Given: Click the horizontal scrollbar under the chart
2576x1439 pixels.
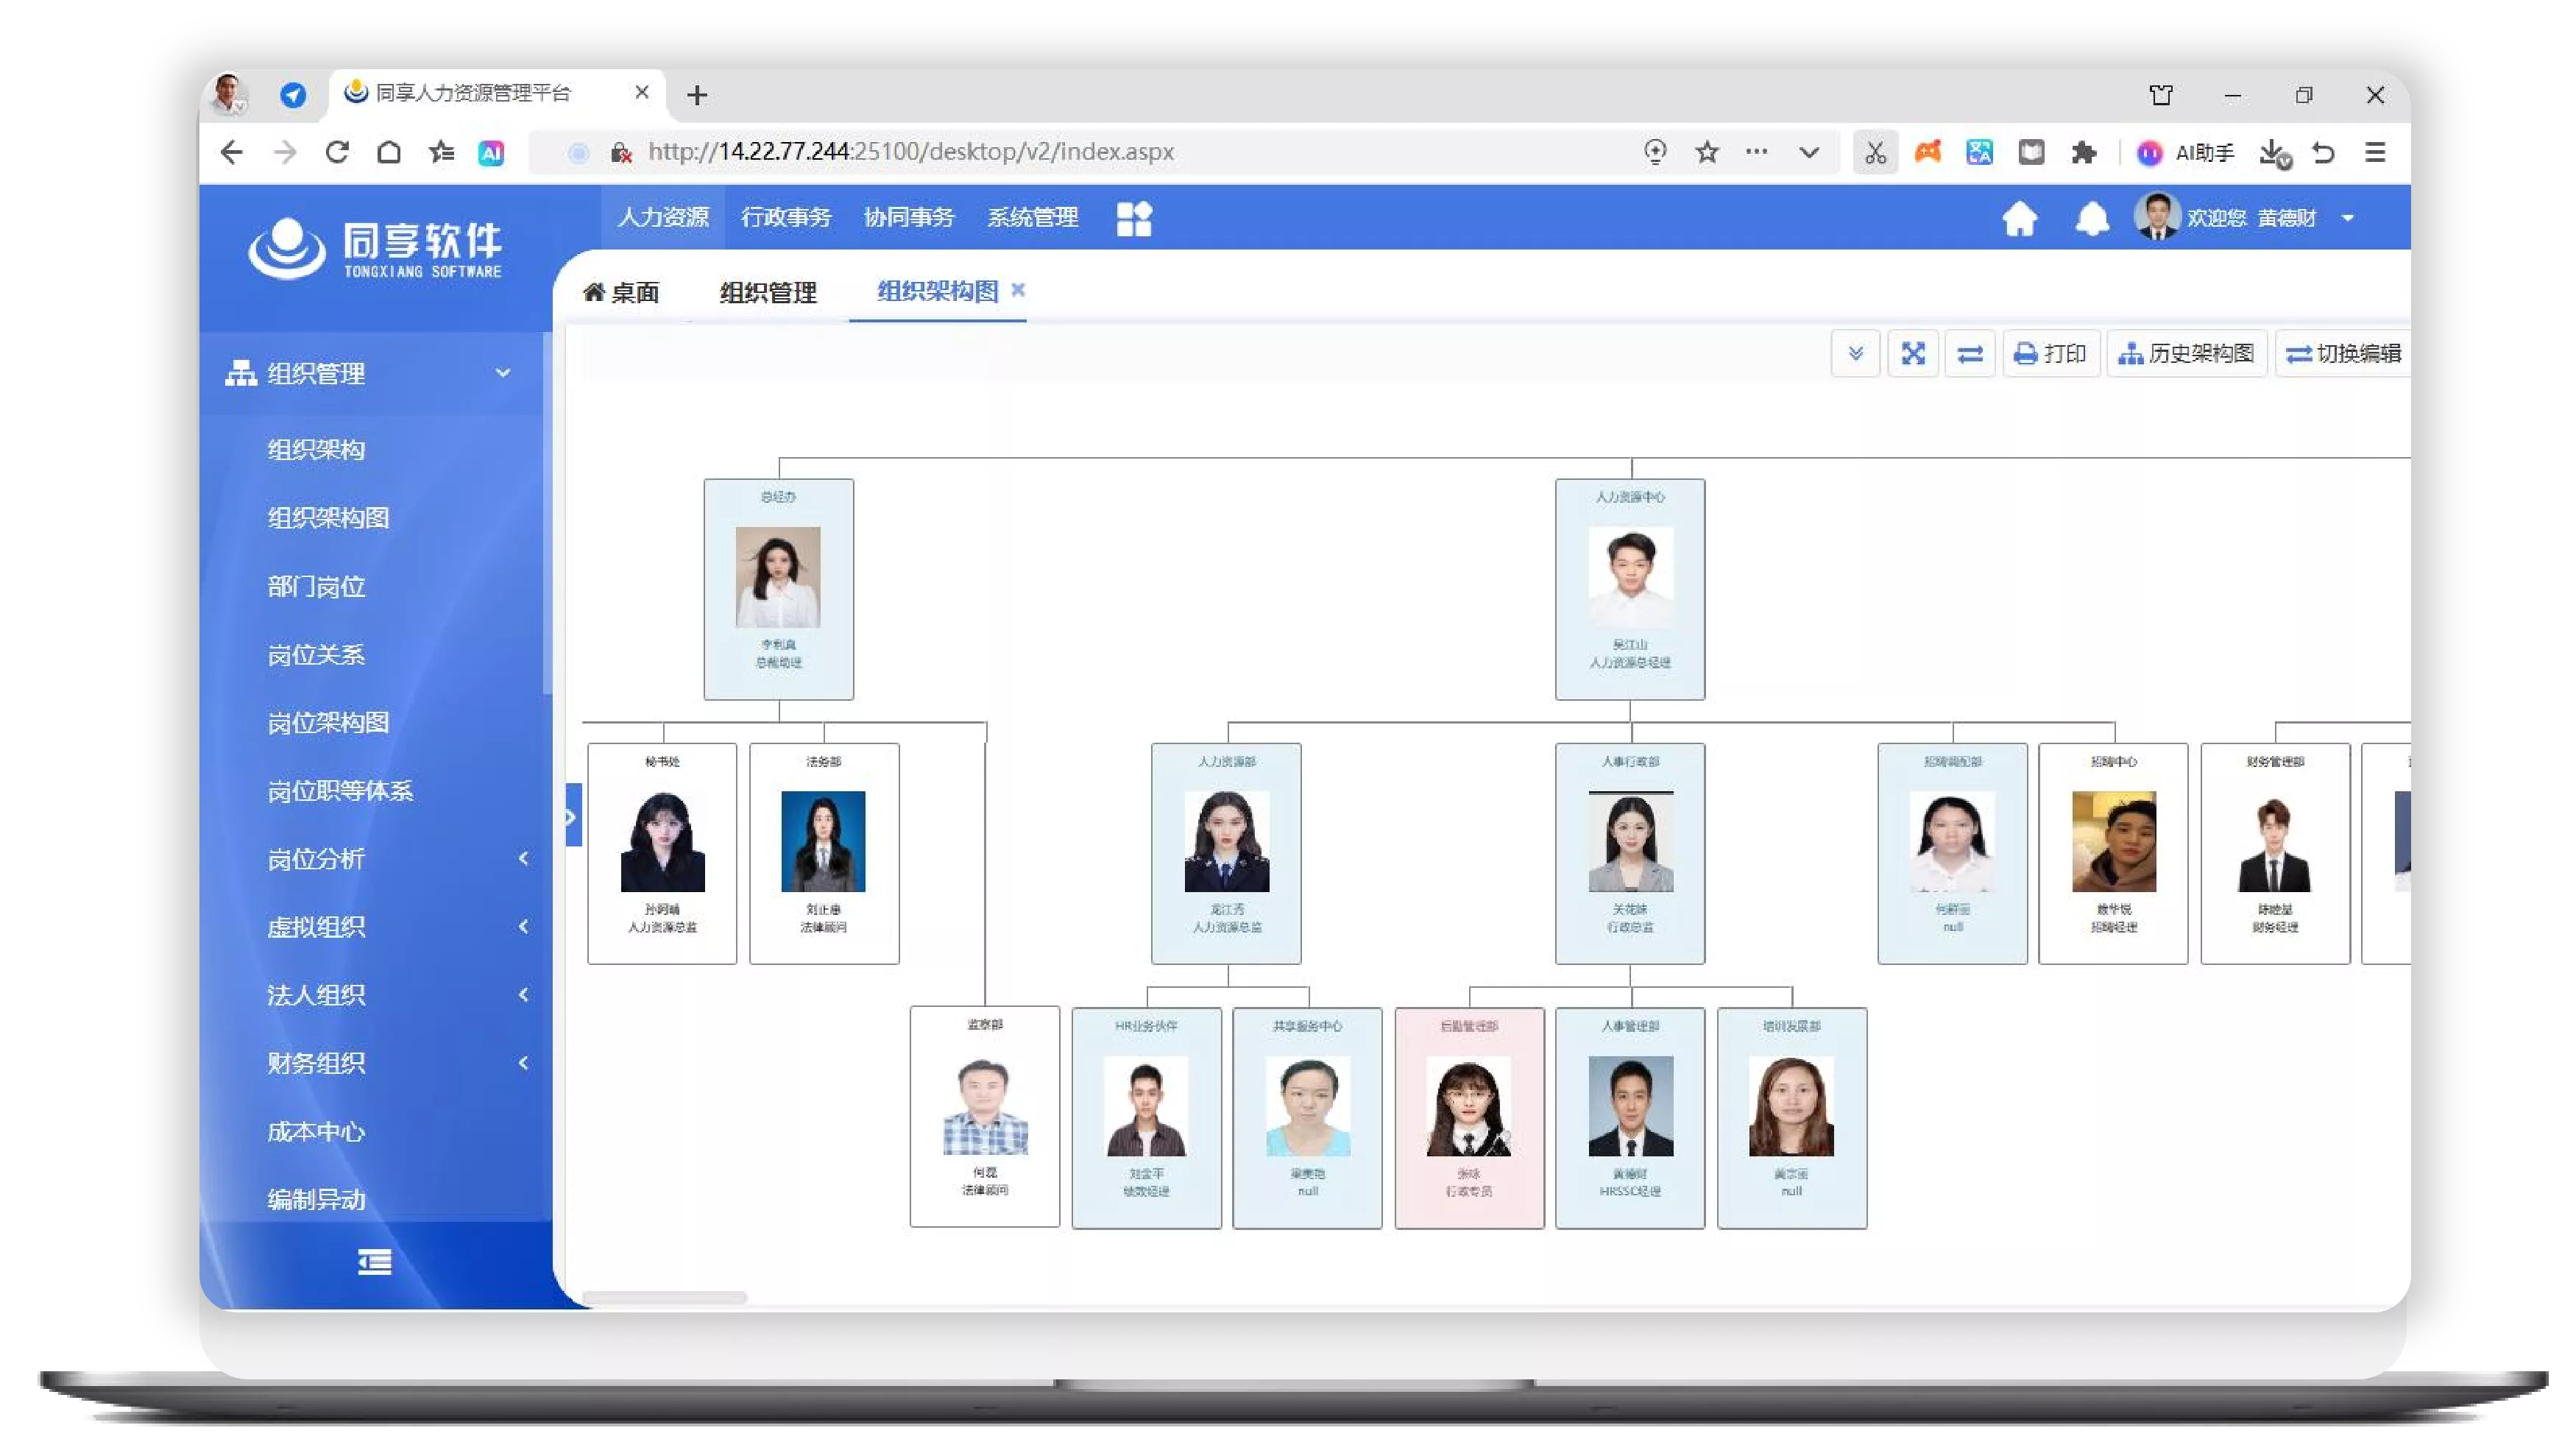Looking at the screenshot, I should tap(664, 1298).
